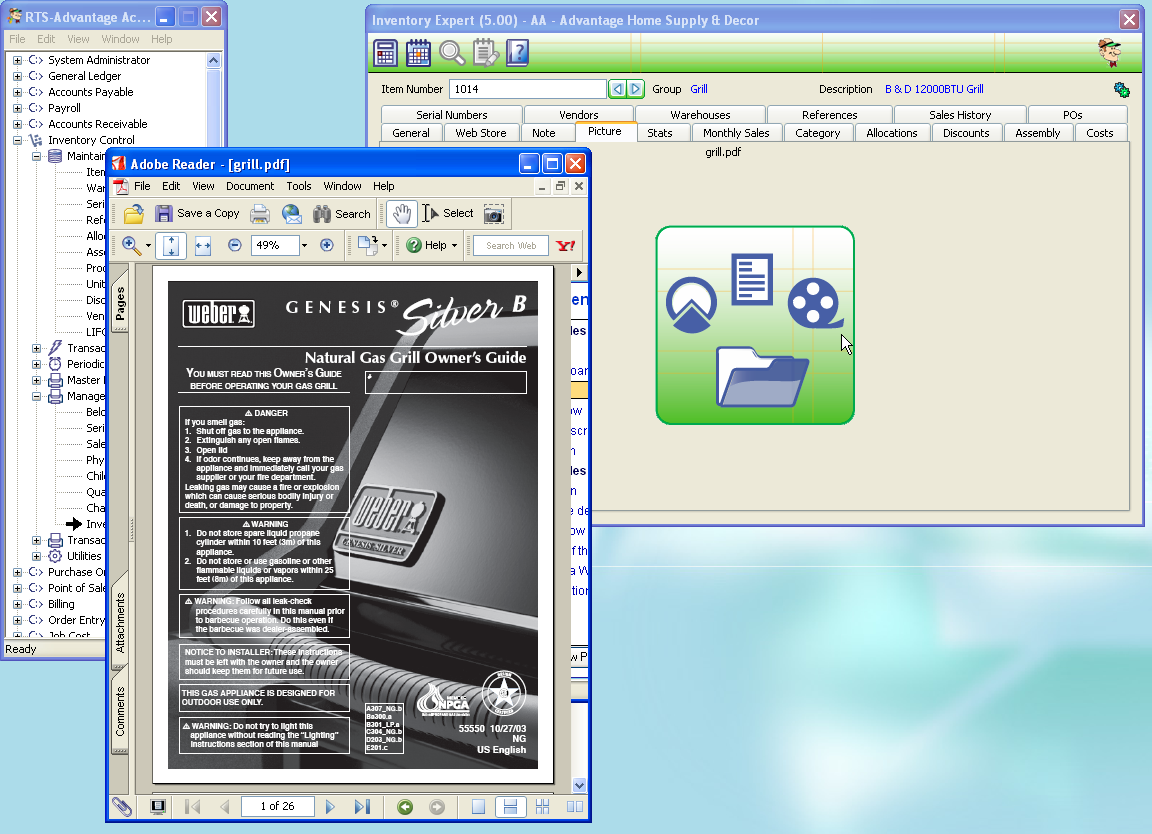
Task: Click the zoom in plus button
Action: pyautogui.click(x=327, y=245)
